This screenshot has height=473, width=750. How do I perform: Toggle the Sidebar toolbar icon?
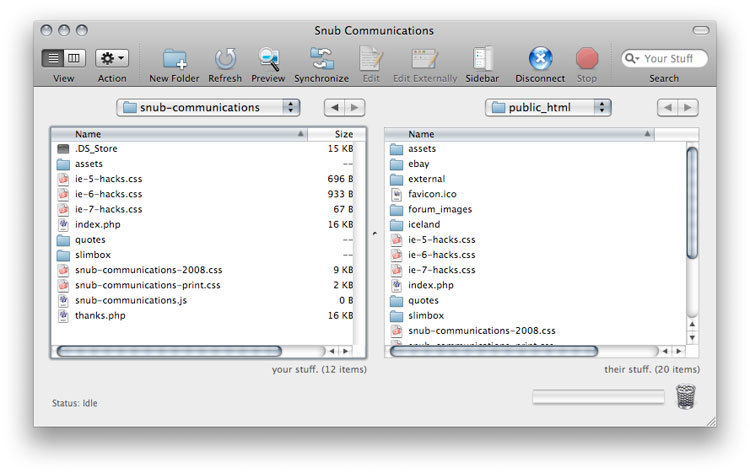pos(482,59)
